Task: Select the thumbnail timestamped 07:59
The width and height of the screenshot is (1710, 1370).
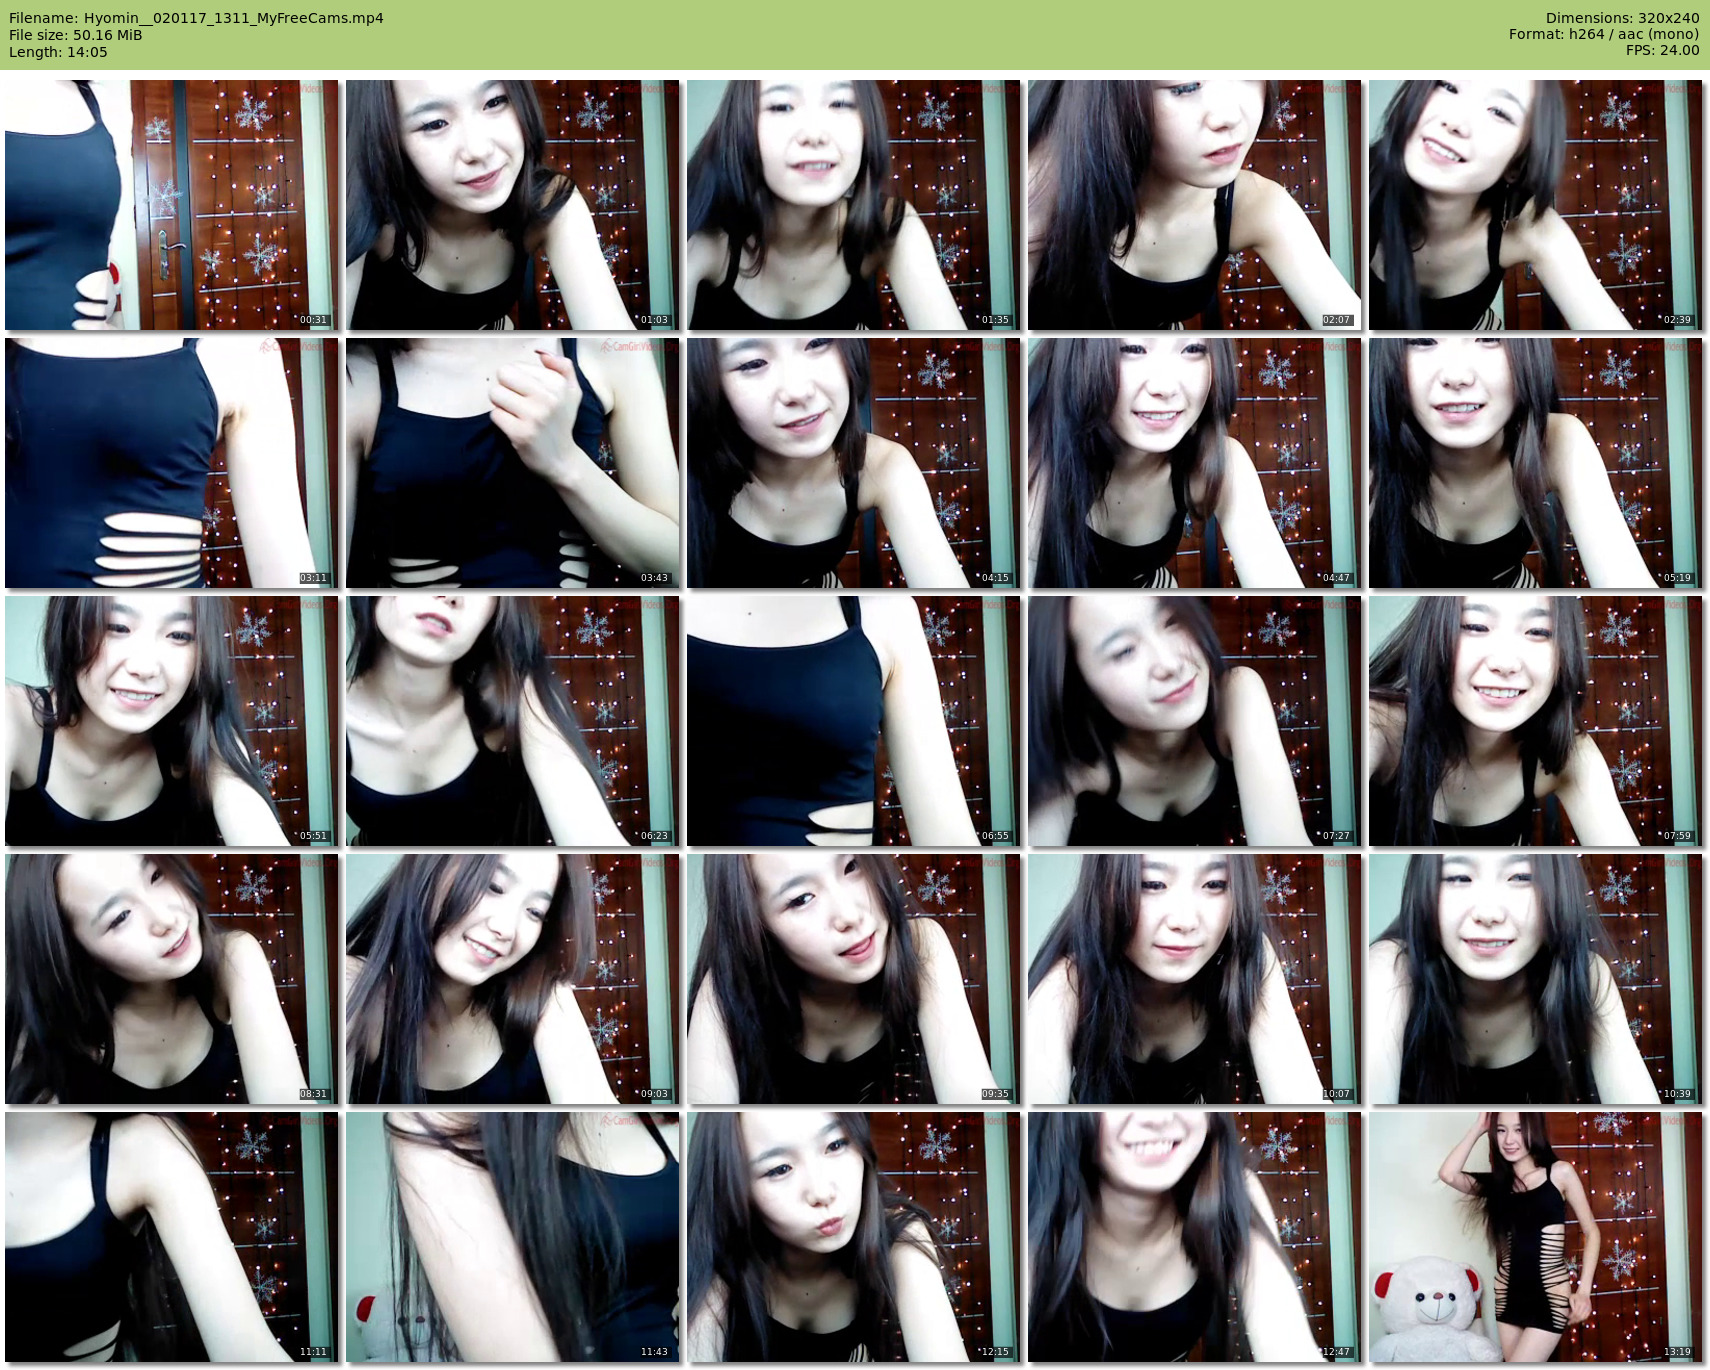Action: click(x=1535, y=721)
